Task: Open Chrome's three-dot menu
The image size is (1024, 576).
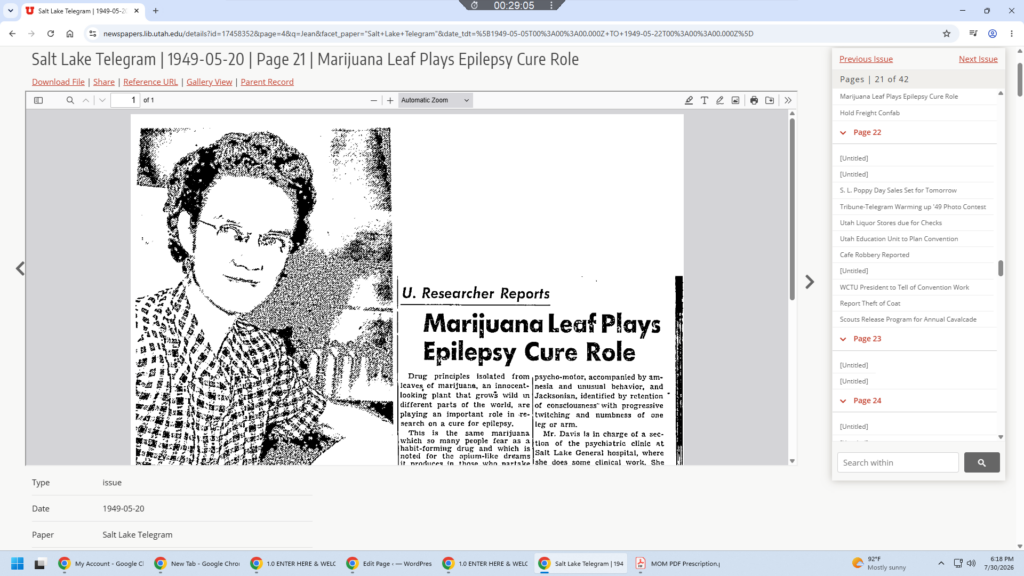Action: [1012, 33]
